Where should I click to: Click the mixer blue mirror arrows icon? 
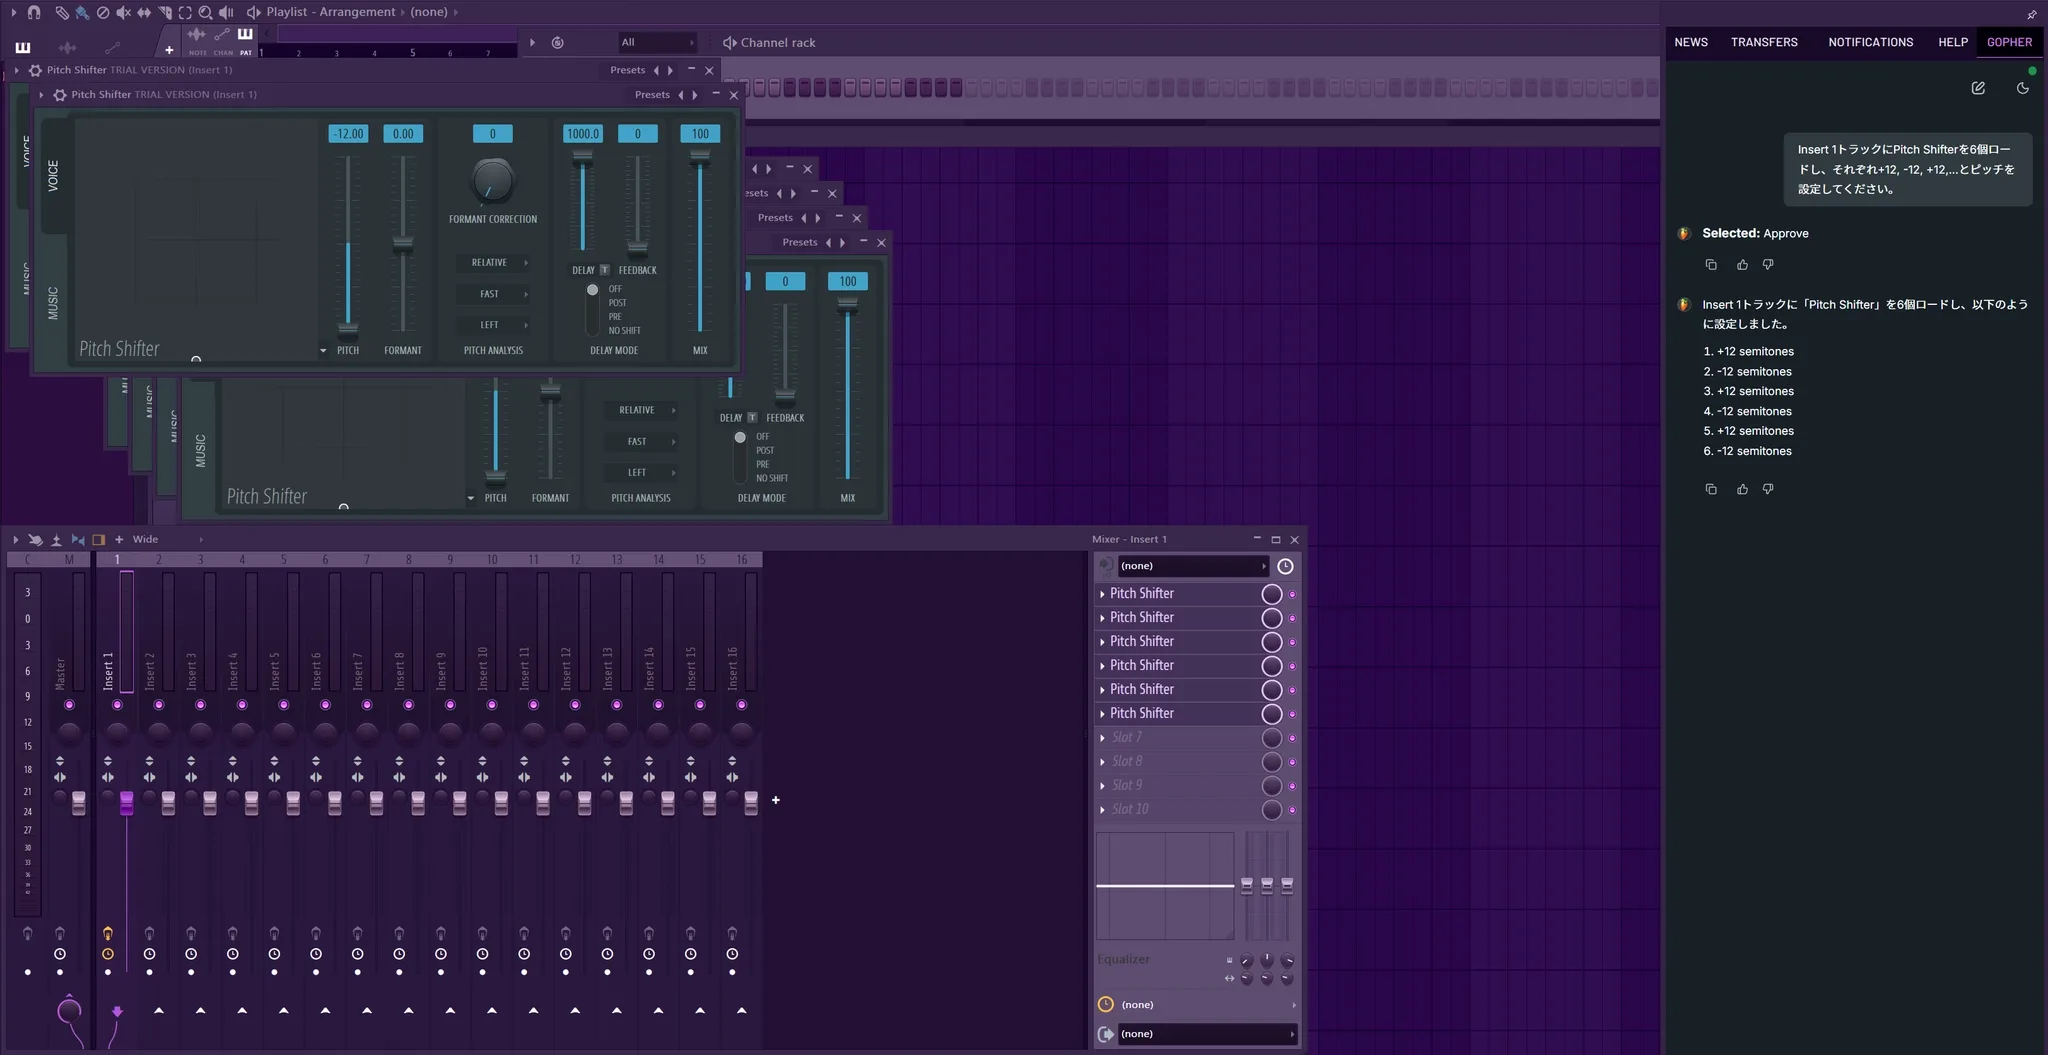tap(78, 539)
